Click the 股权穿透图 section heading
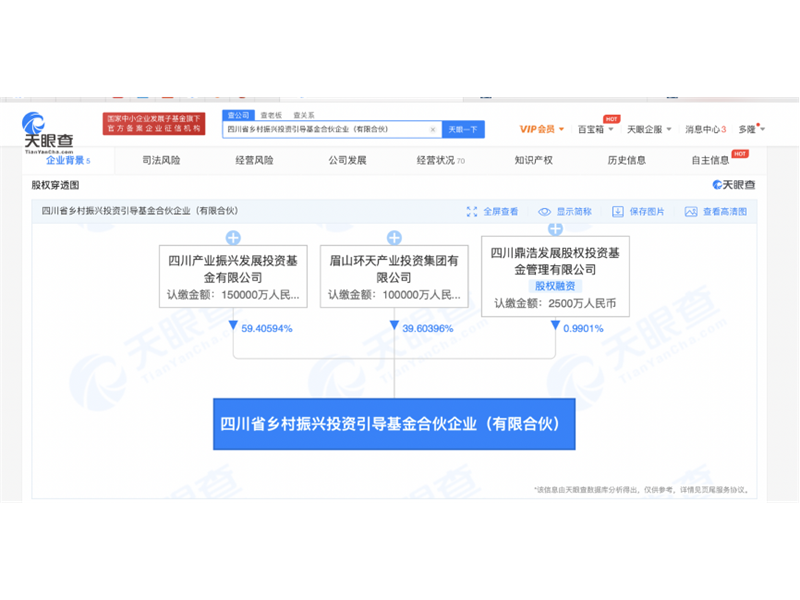The height and width of the screenshot is (600, 800). [55, 185]
